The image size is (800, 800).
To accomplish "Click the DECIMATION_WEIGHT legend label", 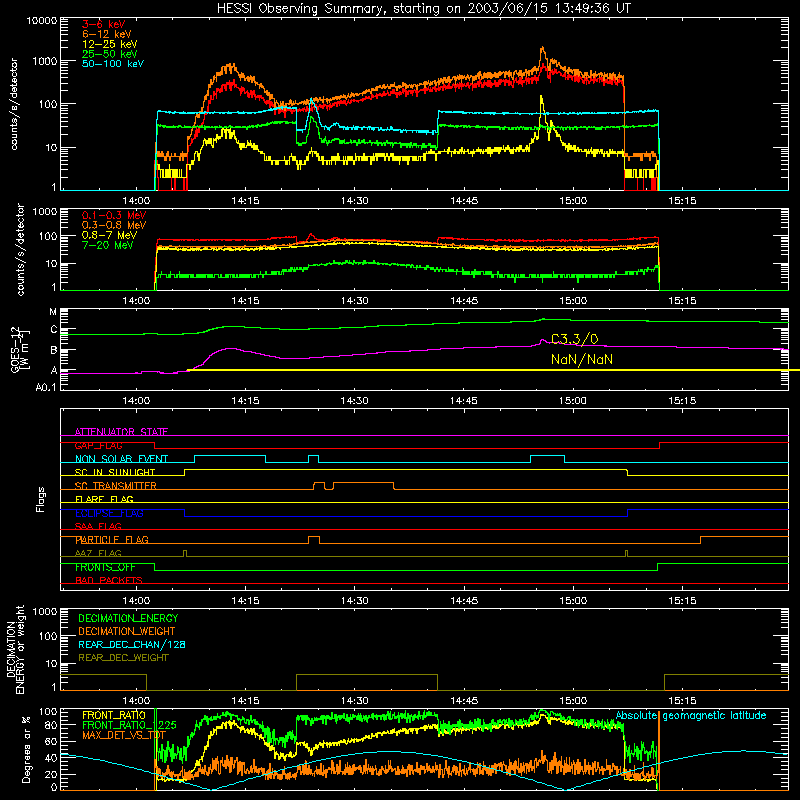I will pyautogui.click(x=127, y=632).
